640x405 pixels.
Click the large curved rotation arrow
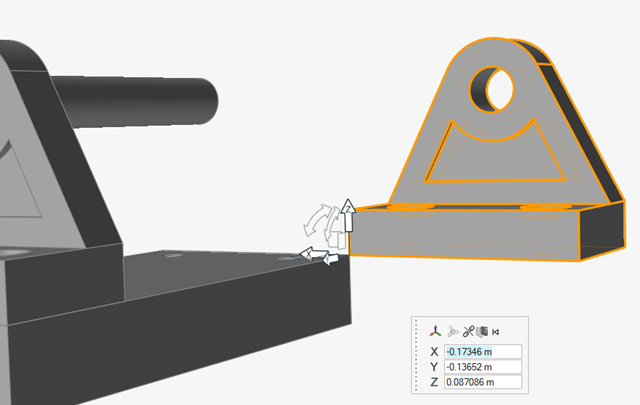click(318, 218)
